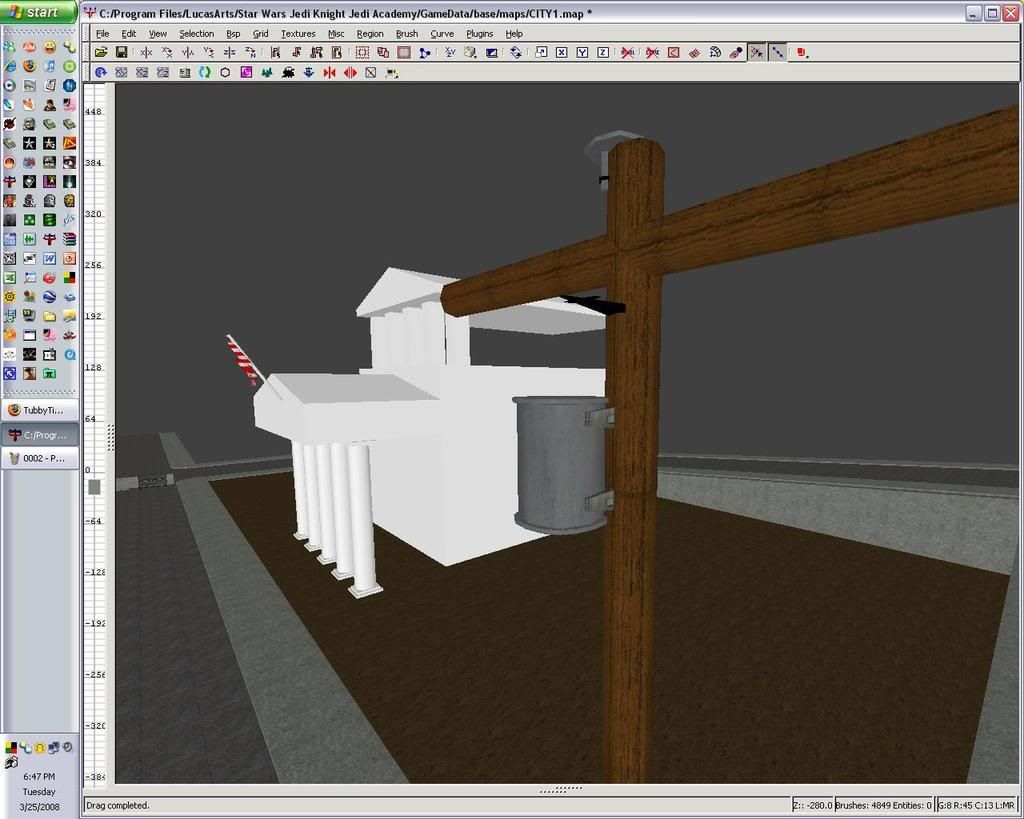The height and width of the screenshot is (819, 1024).
Task: Click the circular arrows refresh icon
Action: coord(516,52)
